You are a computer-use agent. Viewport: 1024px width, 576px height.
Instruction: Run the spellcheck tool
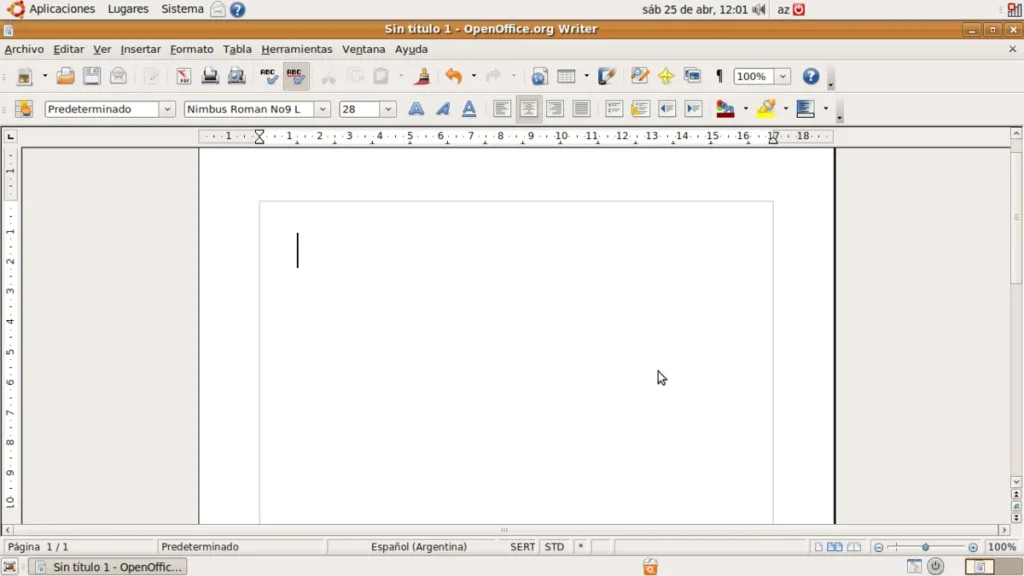click(x=265, y=76)
